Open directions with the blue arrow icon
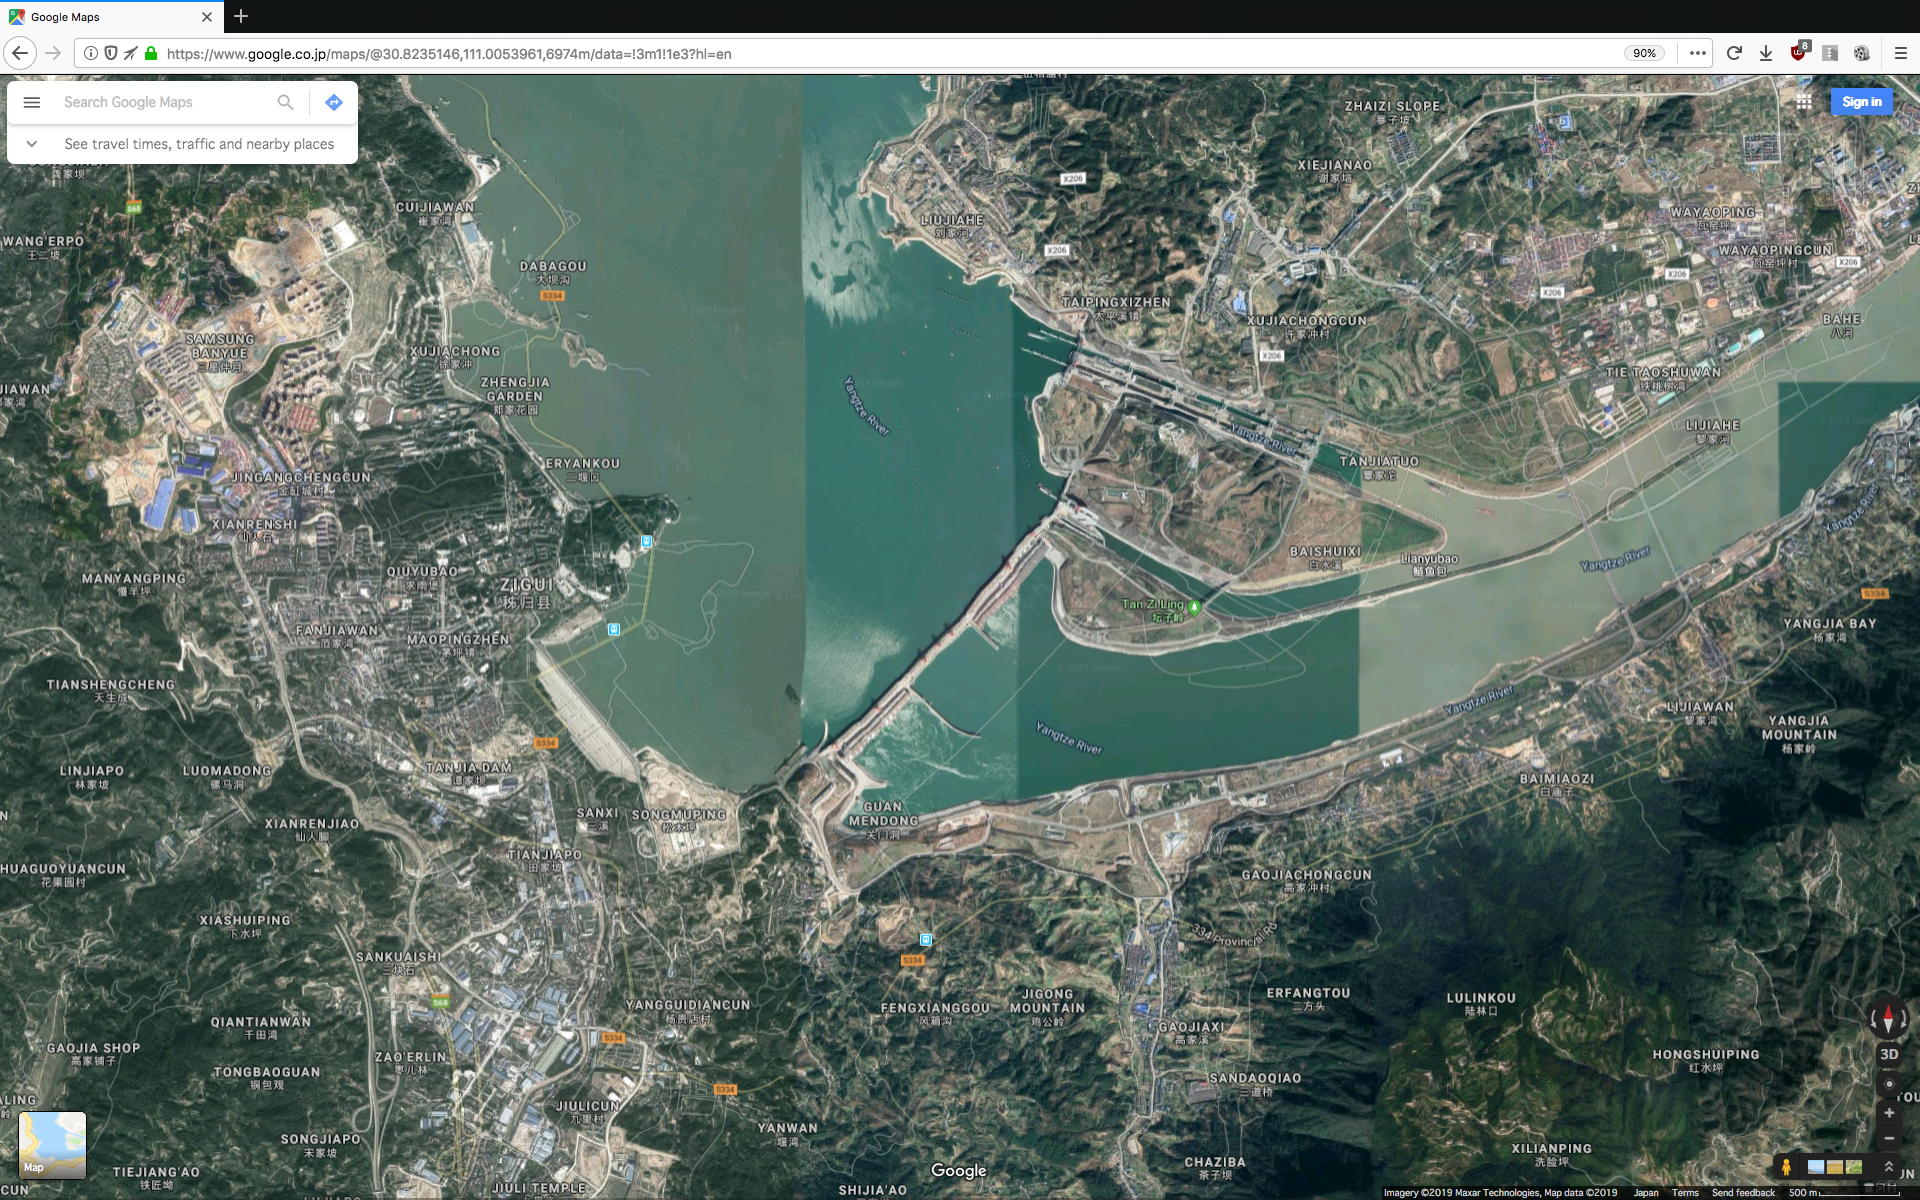The height and width of the screenshot is (1200, 1920). (334, 102)
